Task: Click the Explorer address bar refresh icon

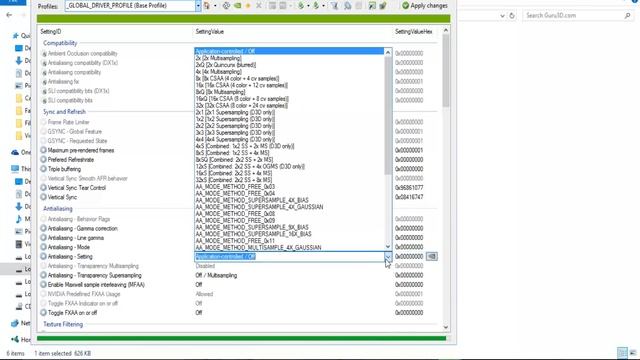Action: (x=512, y=16)
